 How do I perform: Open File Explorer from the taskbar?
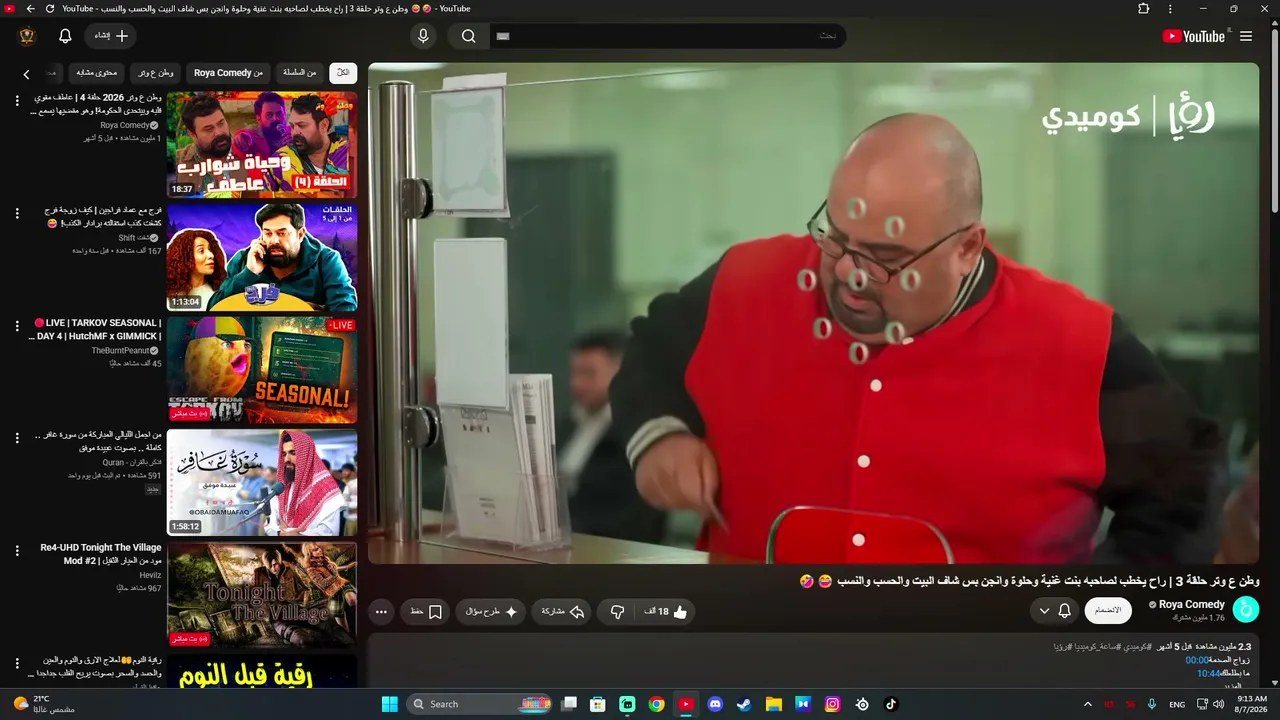[x=774, y=704]
